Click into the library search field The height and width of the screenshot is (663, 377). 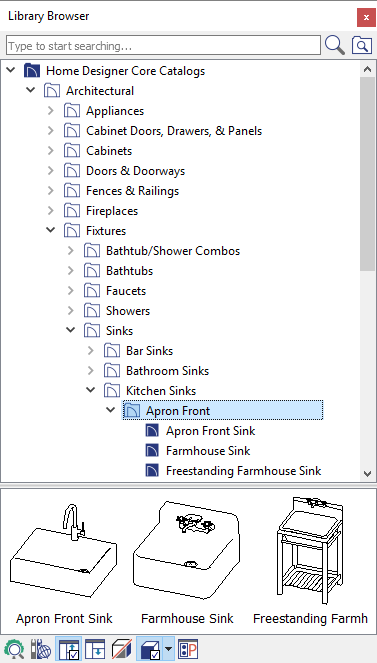[x=163, y=45]
